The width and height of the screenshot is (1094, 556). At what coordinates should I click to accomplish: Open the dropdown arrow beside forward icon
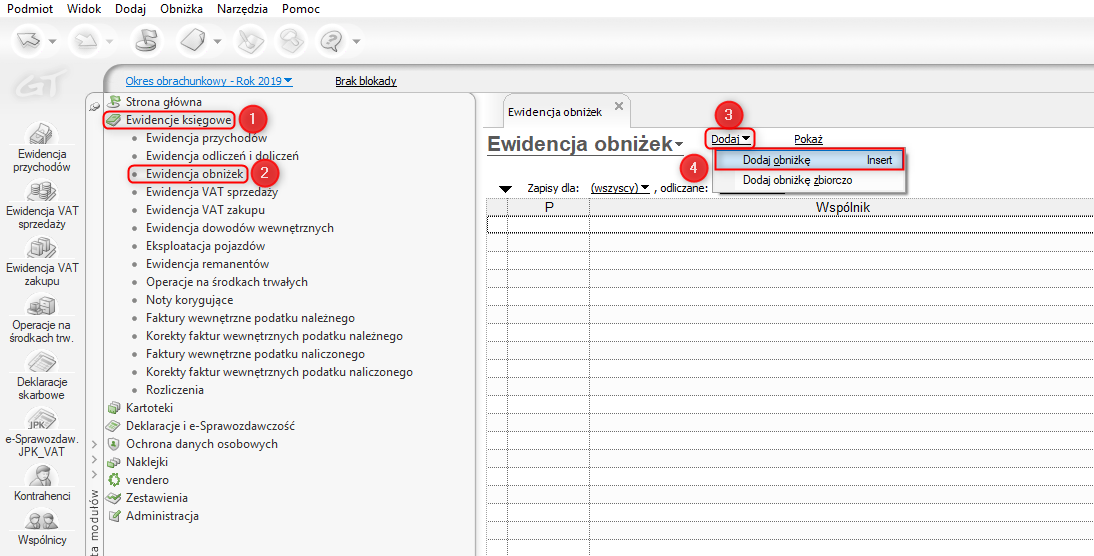coord(110,42)
